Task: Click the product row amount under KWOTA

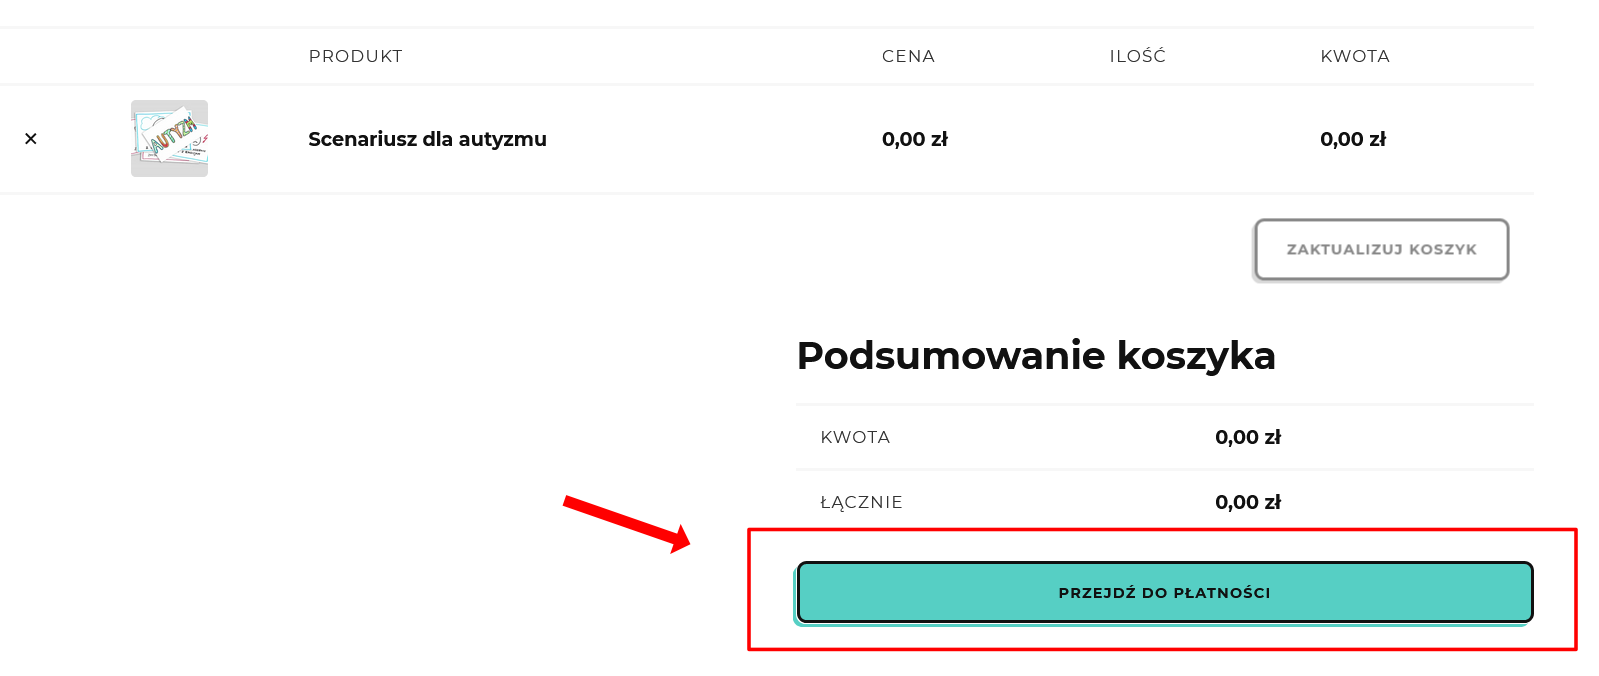Action: click(1352, 139)
